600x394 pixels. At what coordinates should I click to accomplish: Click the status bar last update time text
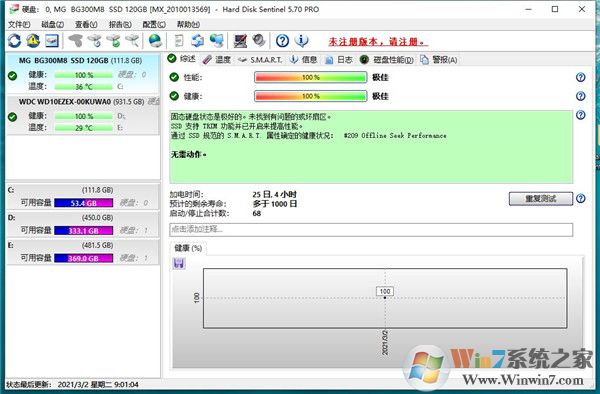[x=72, y=384]
